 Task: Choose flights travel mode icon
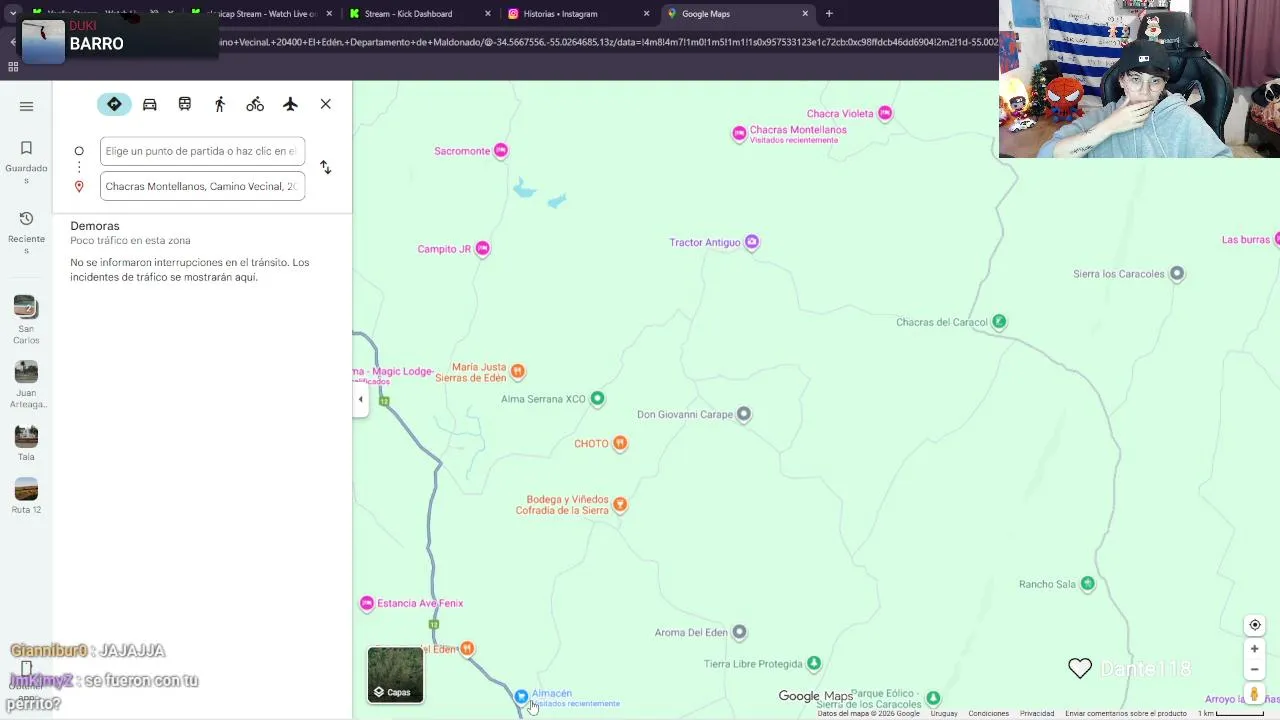pyautogui.click(x=290, y=104)
